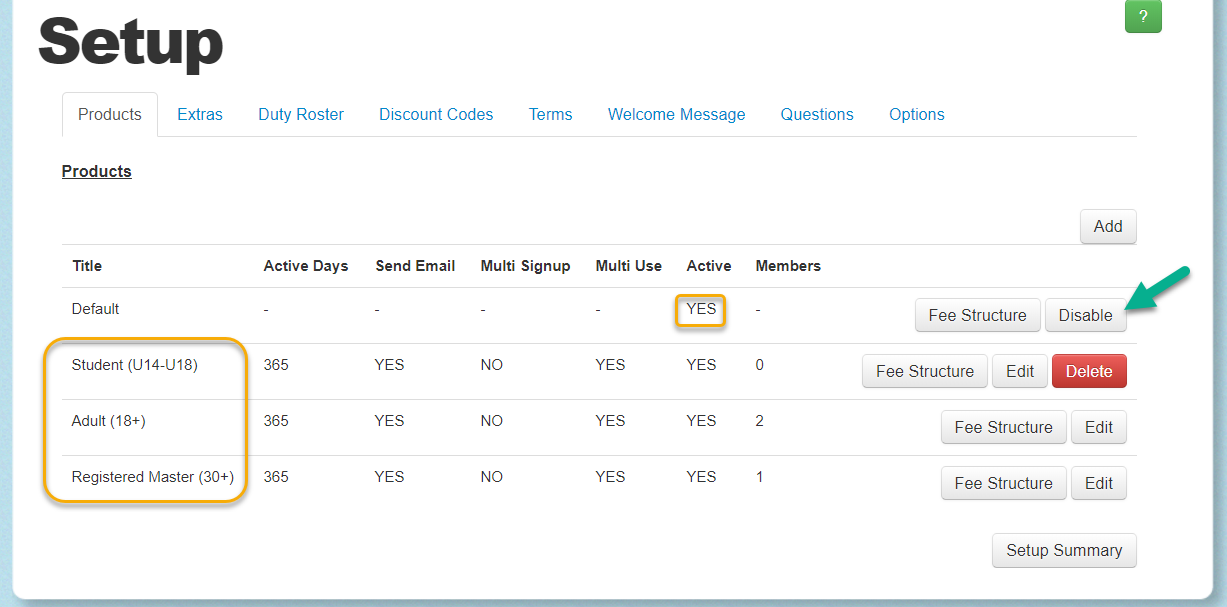Switch to the Questions tab

[x=817, y=114]
